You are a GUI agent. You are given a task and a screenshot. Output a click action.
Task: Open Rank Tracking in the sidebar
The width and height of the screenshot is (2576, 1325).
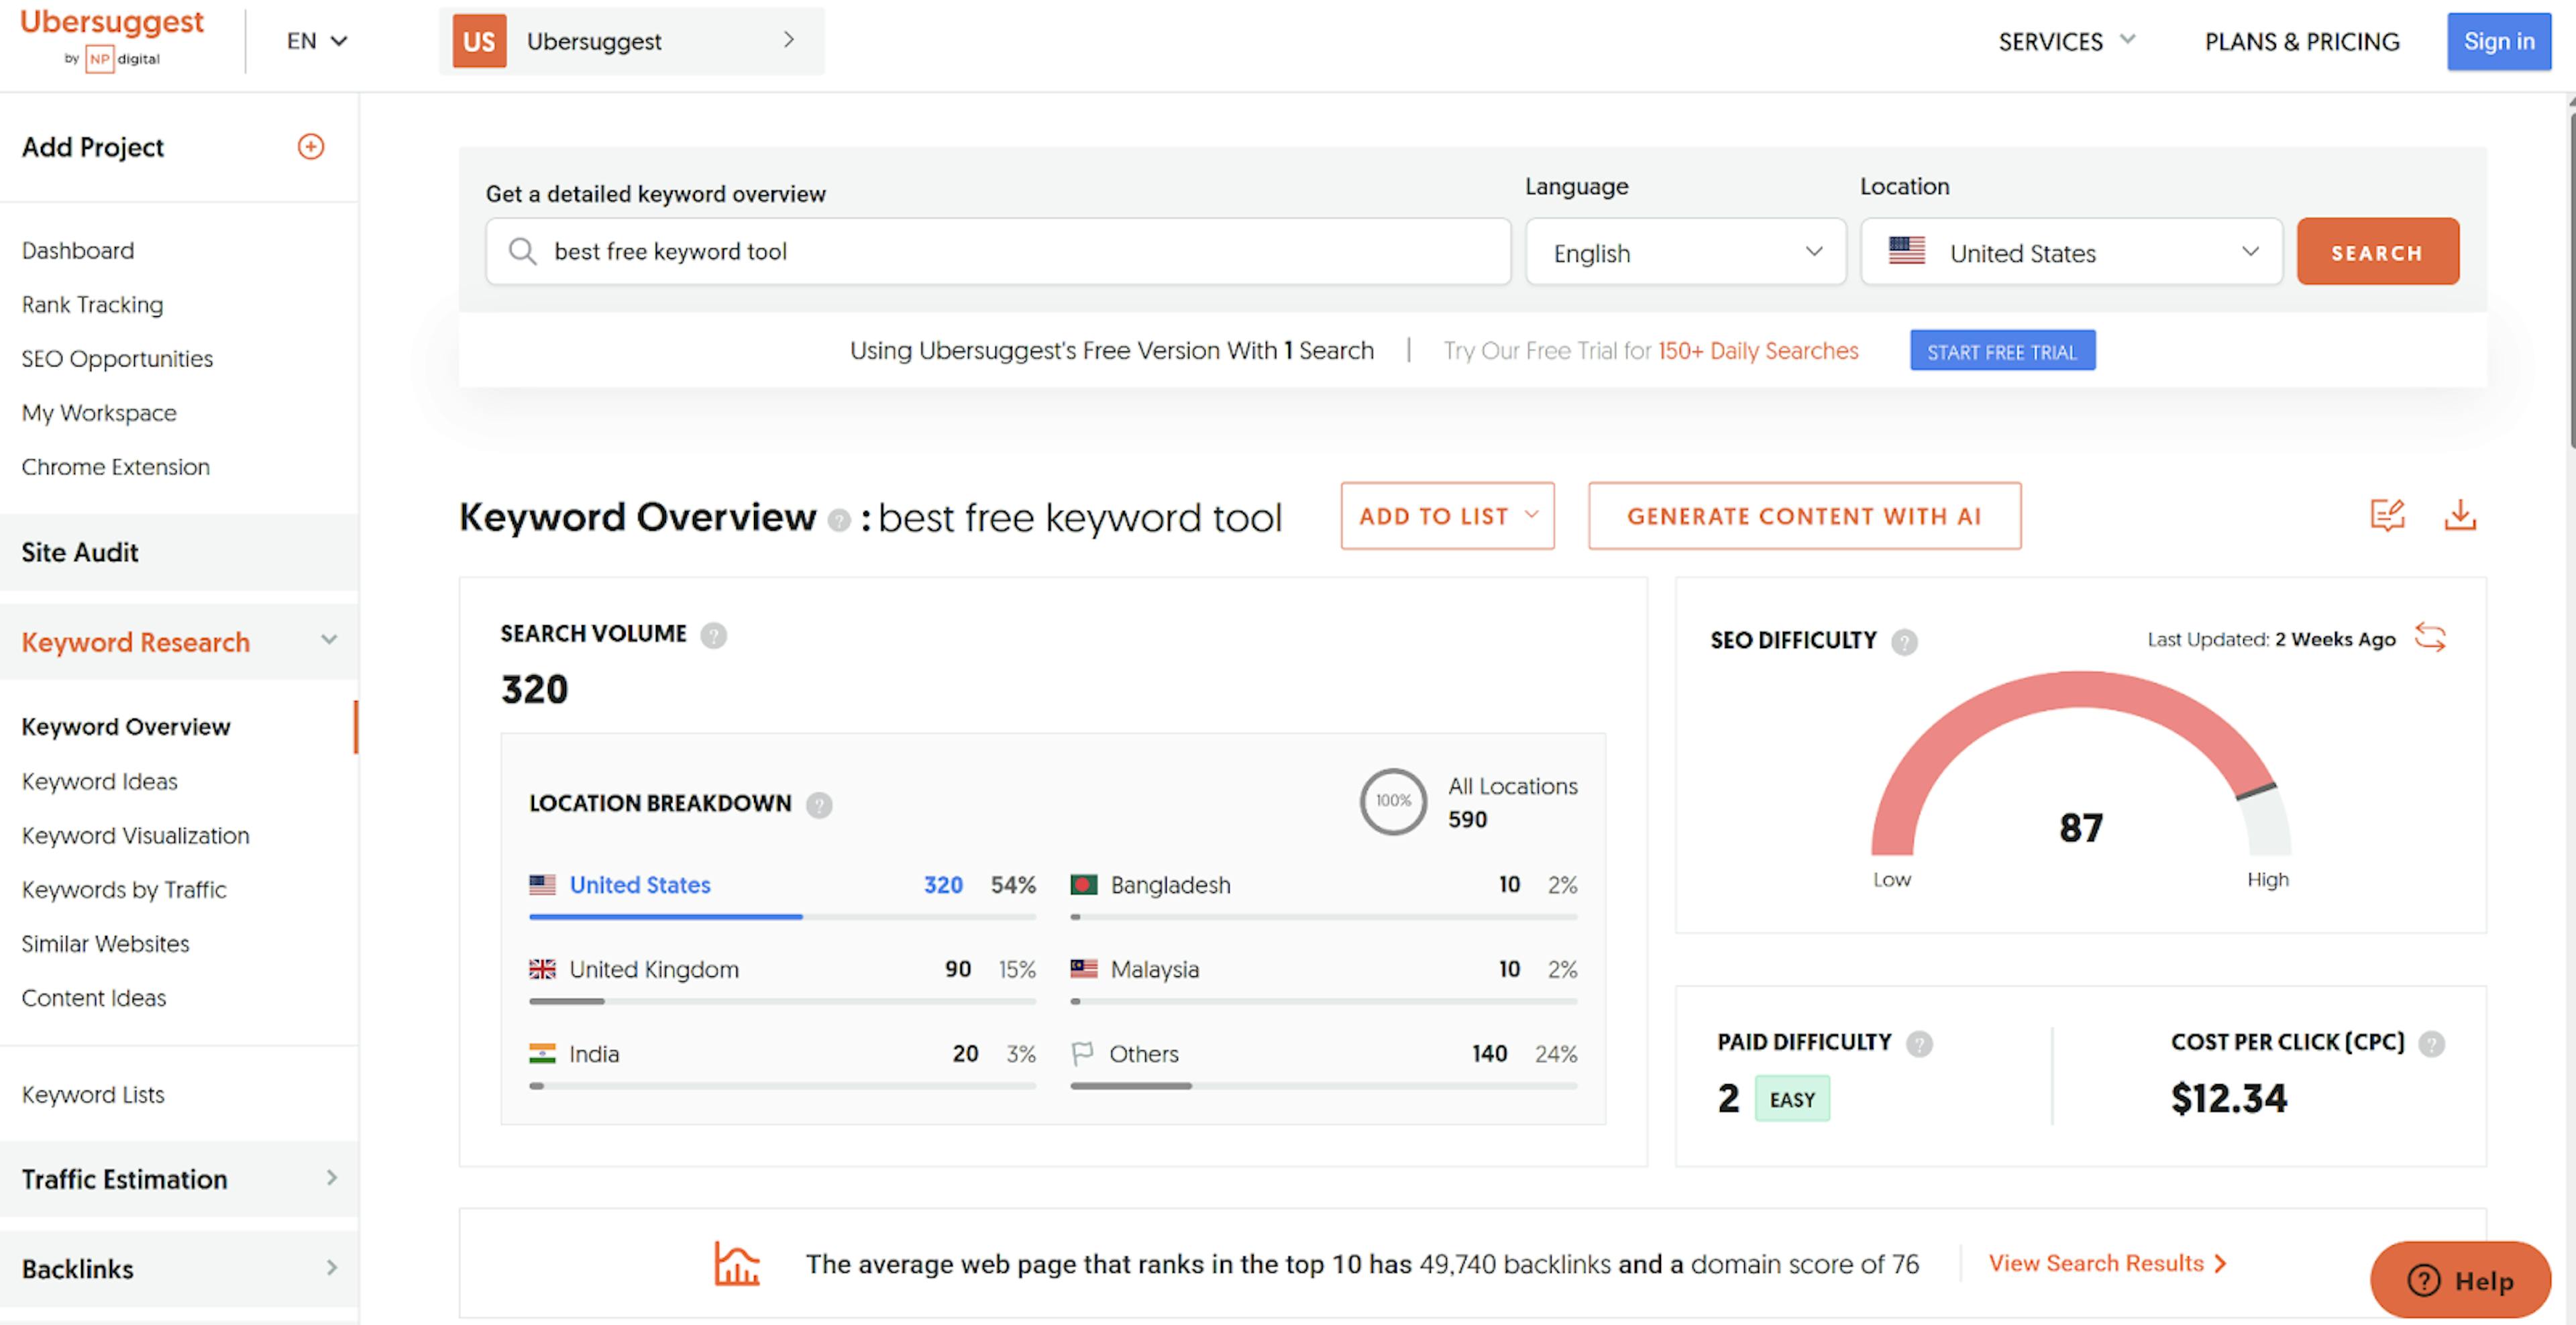[x=92, y=305]
